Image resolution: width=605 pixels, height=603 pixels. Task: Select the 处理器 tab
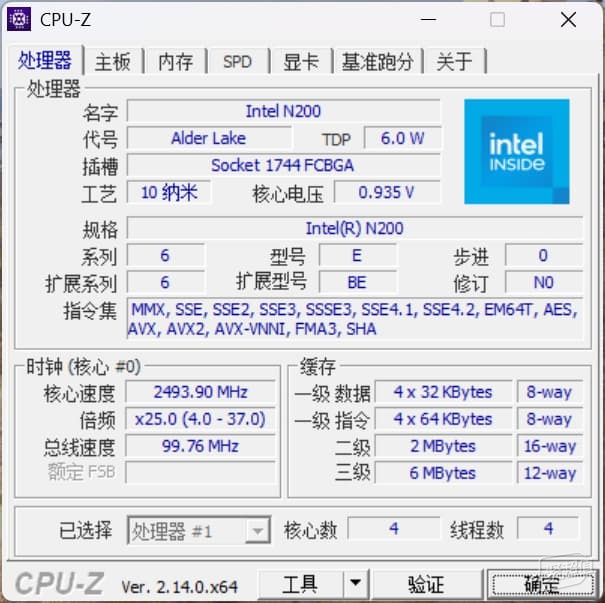click(44, 60)
